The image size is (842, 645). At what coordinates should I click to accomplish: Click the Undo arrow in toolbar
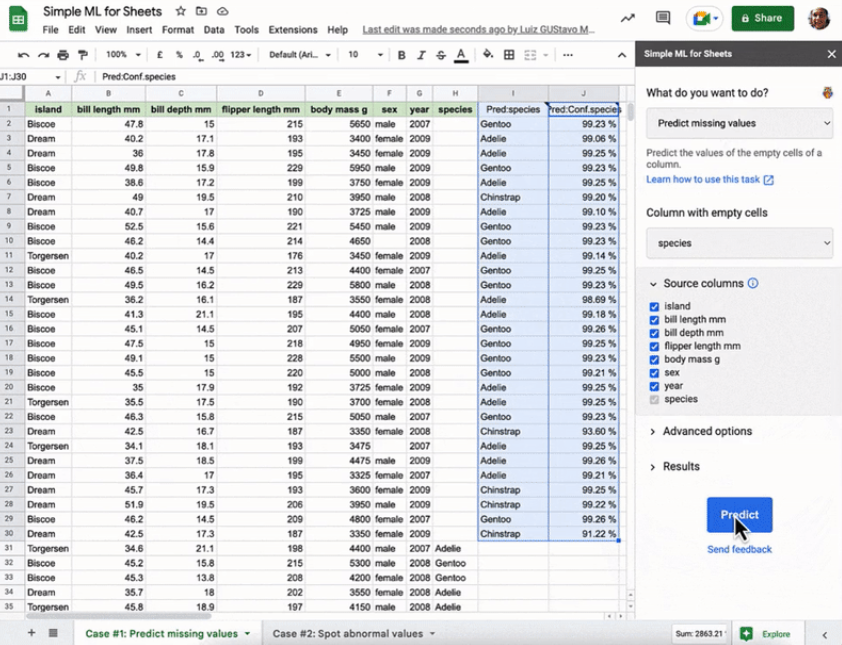tap(23, 55)
